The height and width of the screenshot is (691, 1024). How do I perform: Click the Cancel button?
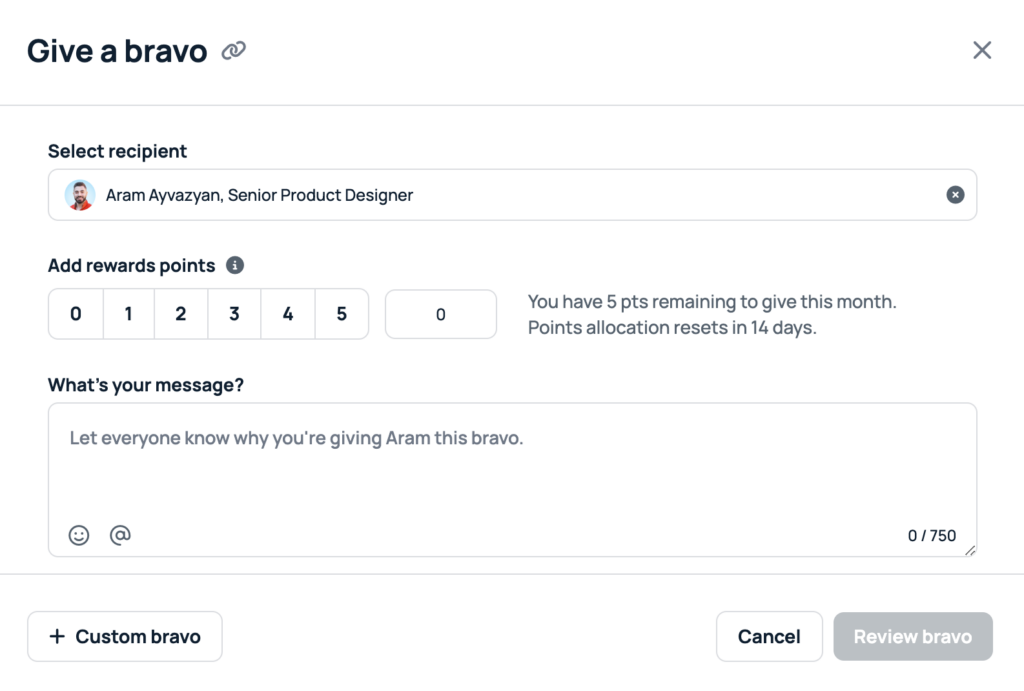(769, 636)
